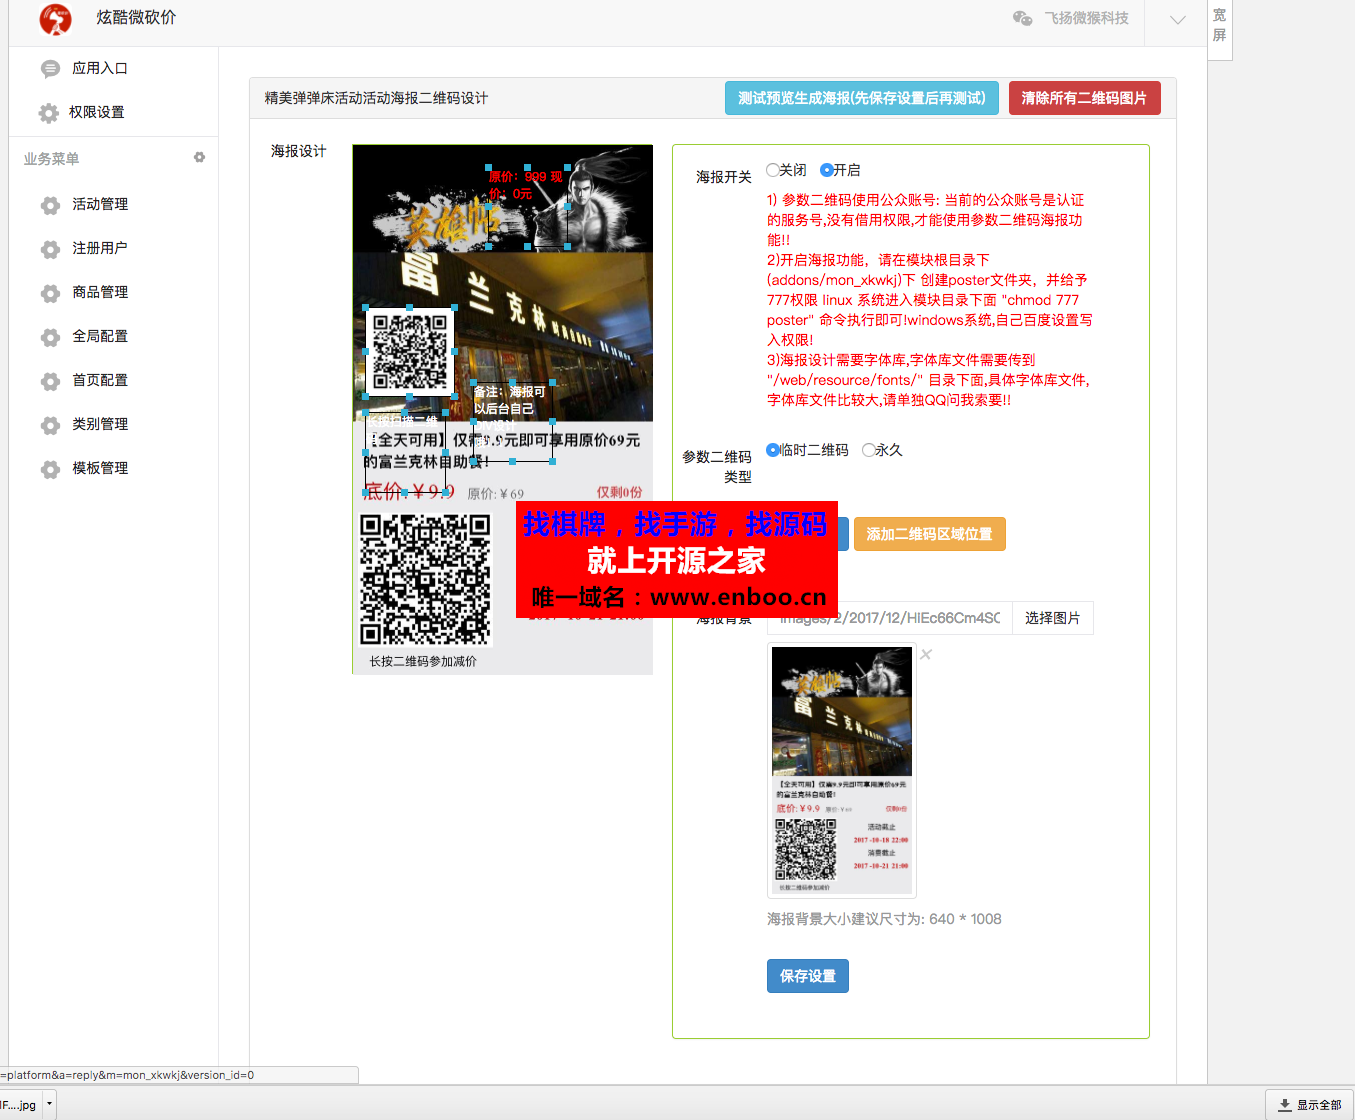The height and width of the screenshot is (1120, 1355).
Task: Click the gear icon beside 活动管理
Action: (50, 205)
